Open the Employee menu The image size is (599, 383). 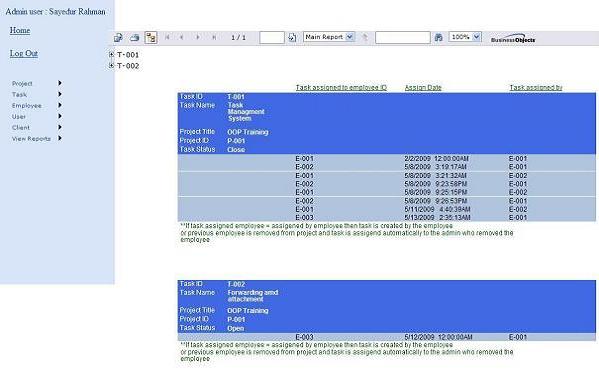[26, 105]
